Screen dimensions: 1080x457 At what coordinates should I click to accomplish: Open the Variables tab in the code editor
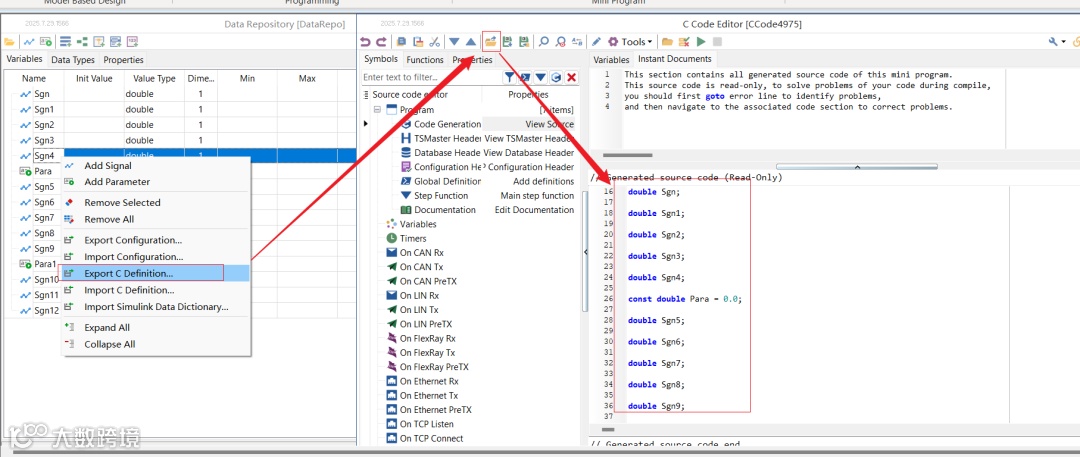point(612,60)
